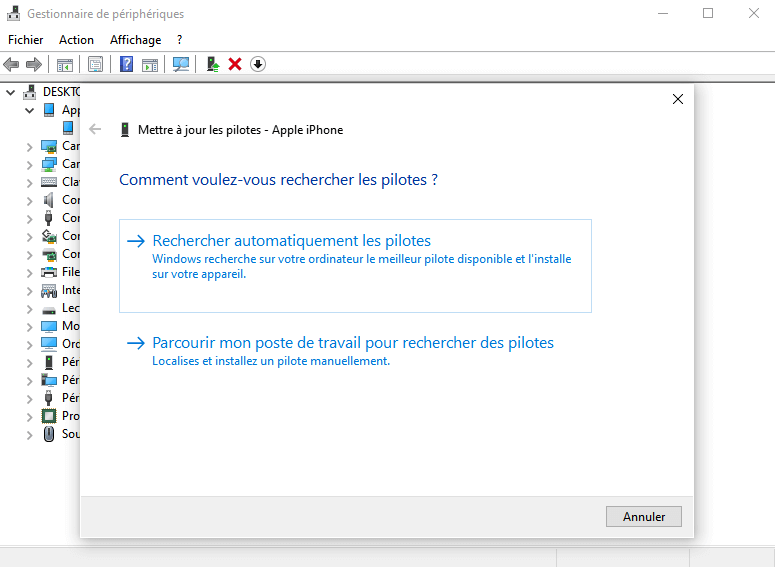Expand the processor category in device tree
The image size is (775, 567).
[x=29, y=416]
